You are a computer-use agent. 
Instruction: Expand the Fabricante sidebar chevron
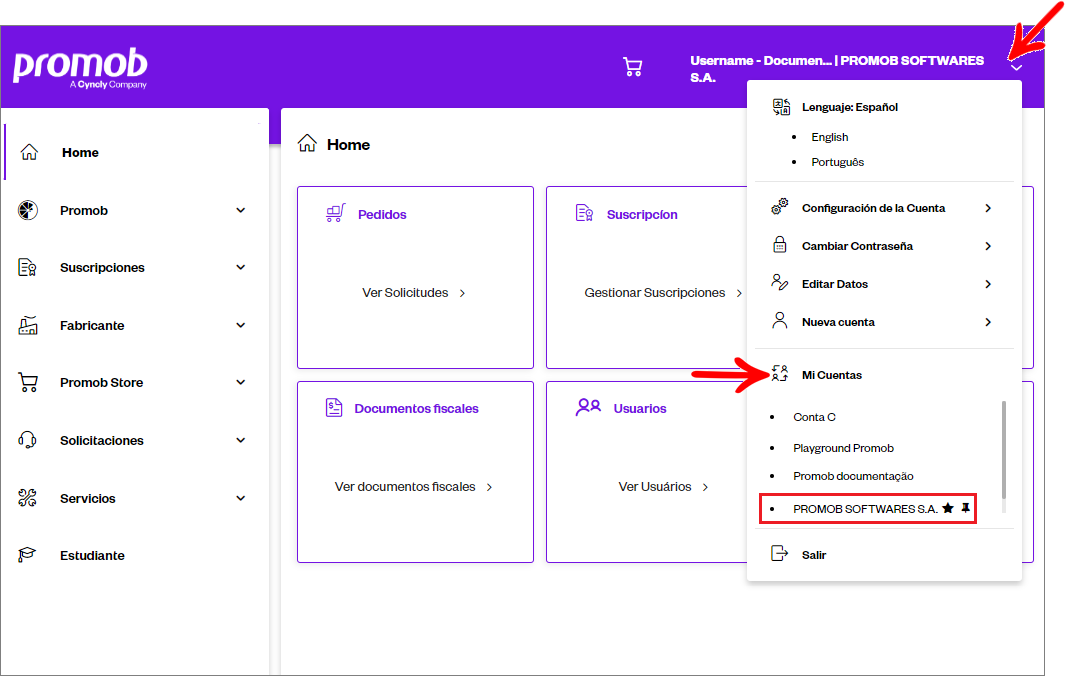[241, 325]
